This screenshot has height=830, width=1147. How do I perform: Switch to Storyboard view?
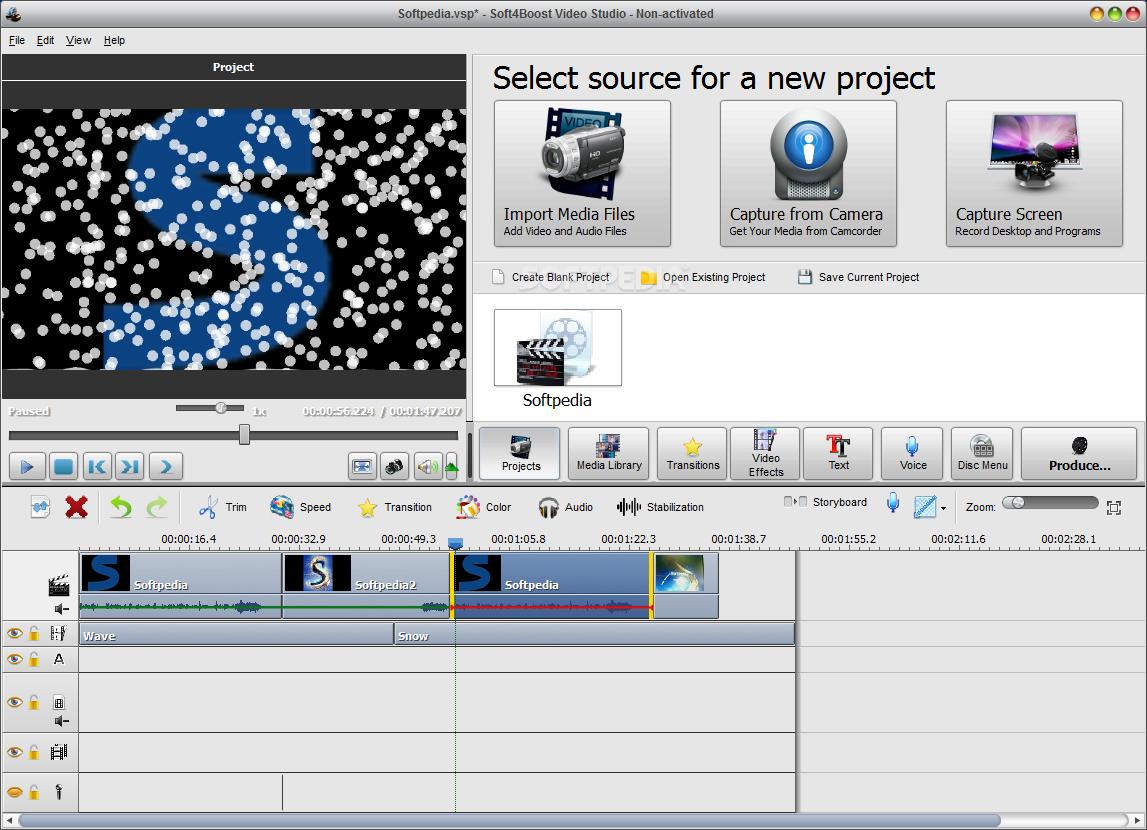click(825, 502)
